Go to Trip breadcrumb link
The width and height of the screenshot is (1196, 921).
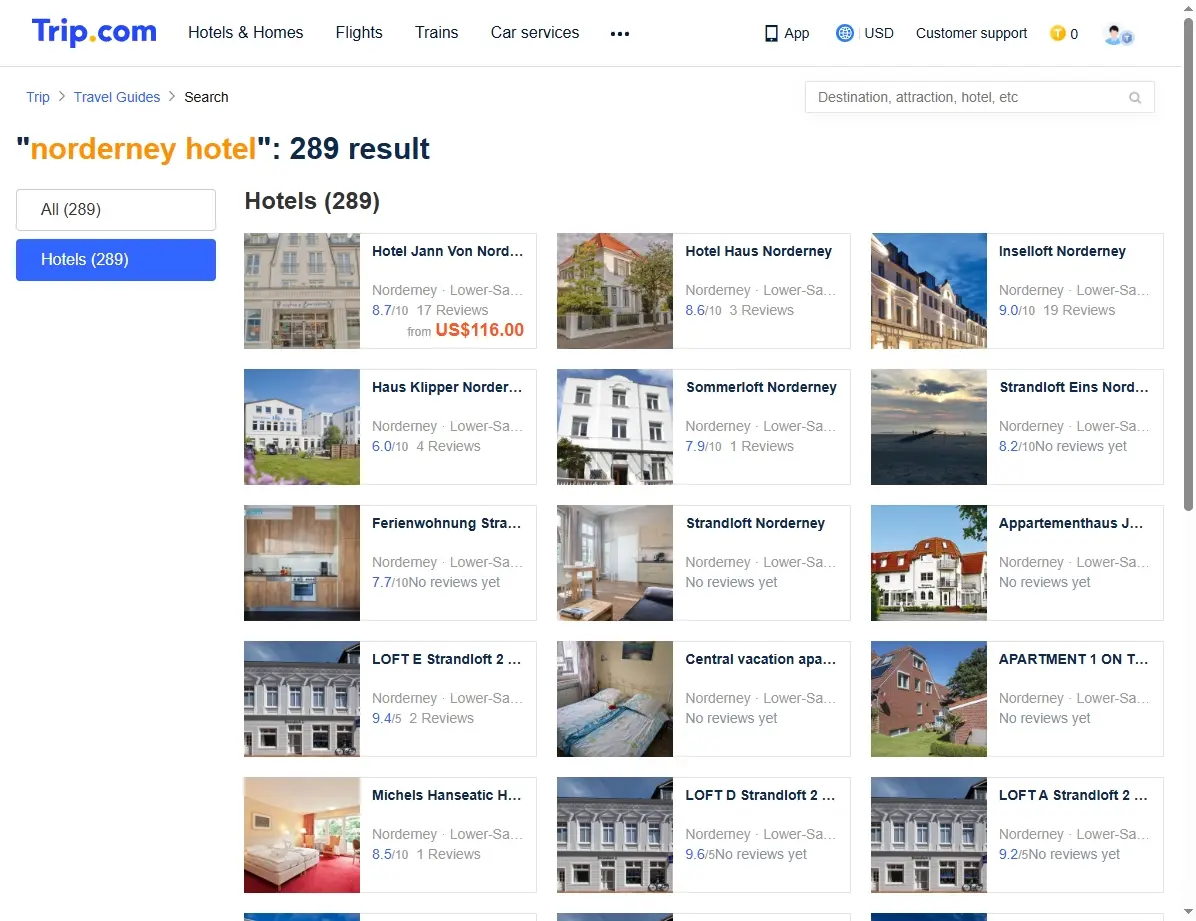tap(37, 97)
